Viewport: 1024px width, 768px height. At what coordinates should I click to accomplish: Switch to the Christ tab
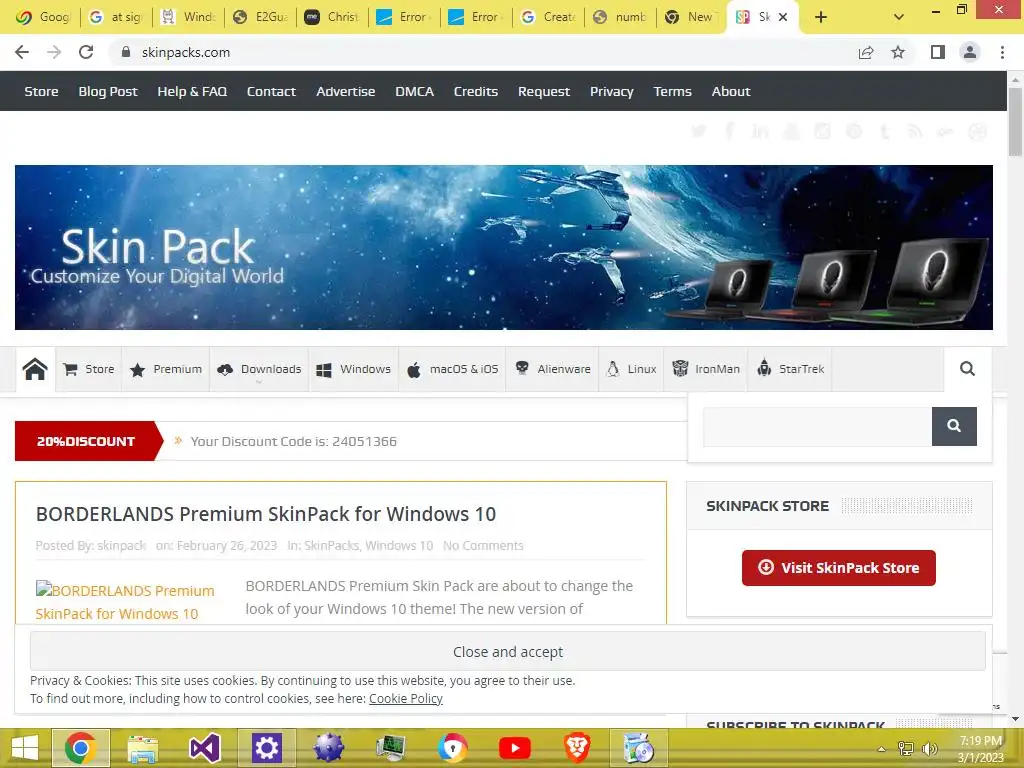pos(332,17)
